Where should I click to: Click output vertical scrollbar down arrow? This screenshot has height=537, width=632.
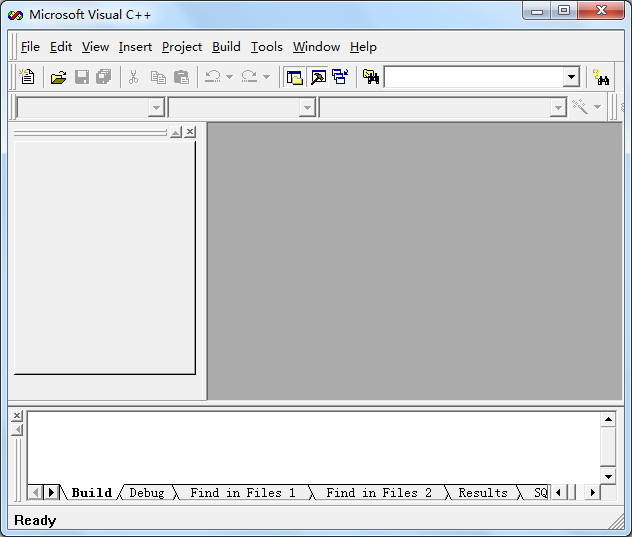coord(608,477)
